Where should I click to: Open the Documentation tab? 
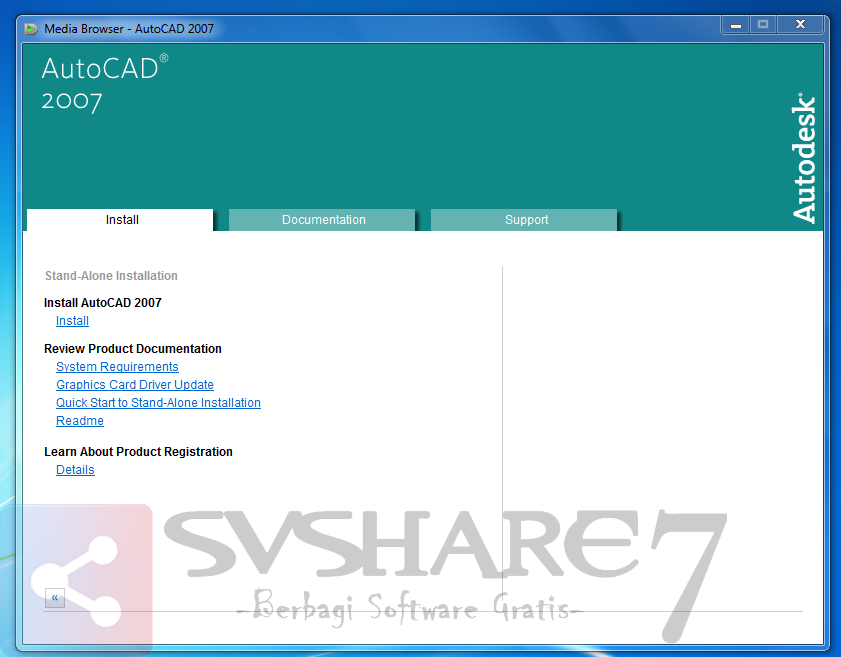click(x=322, y=220)
